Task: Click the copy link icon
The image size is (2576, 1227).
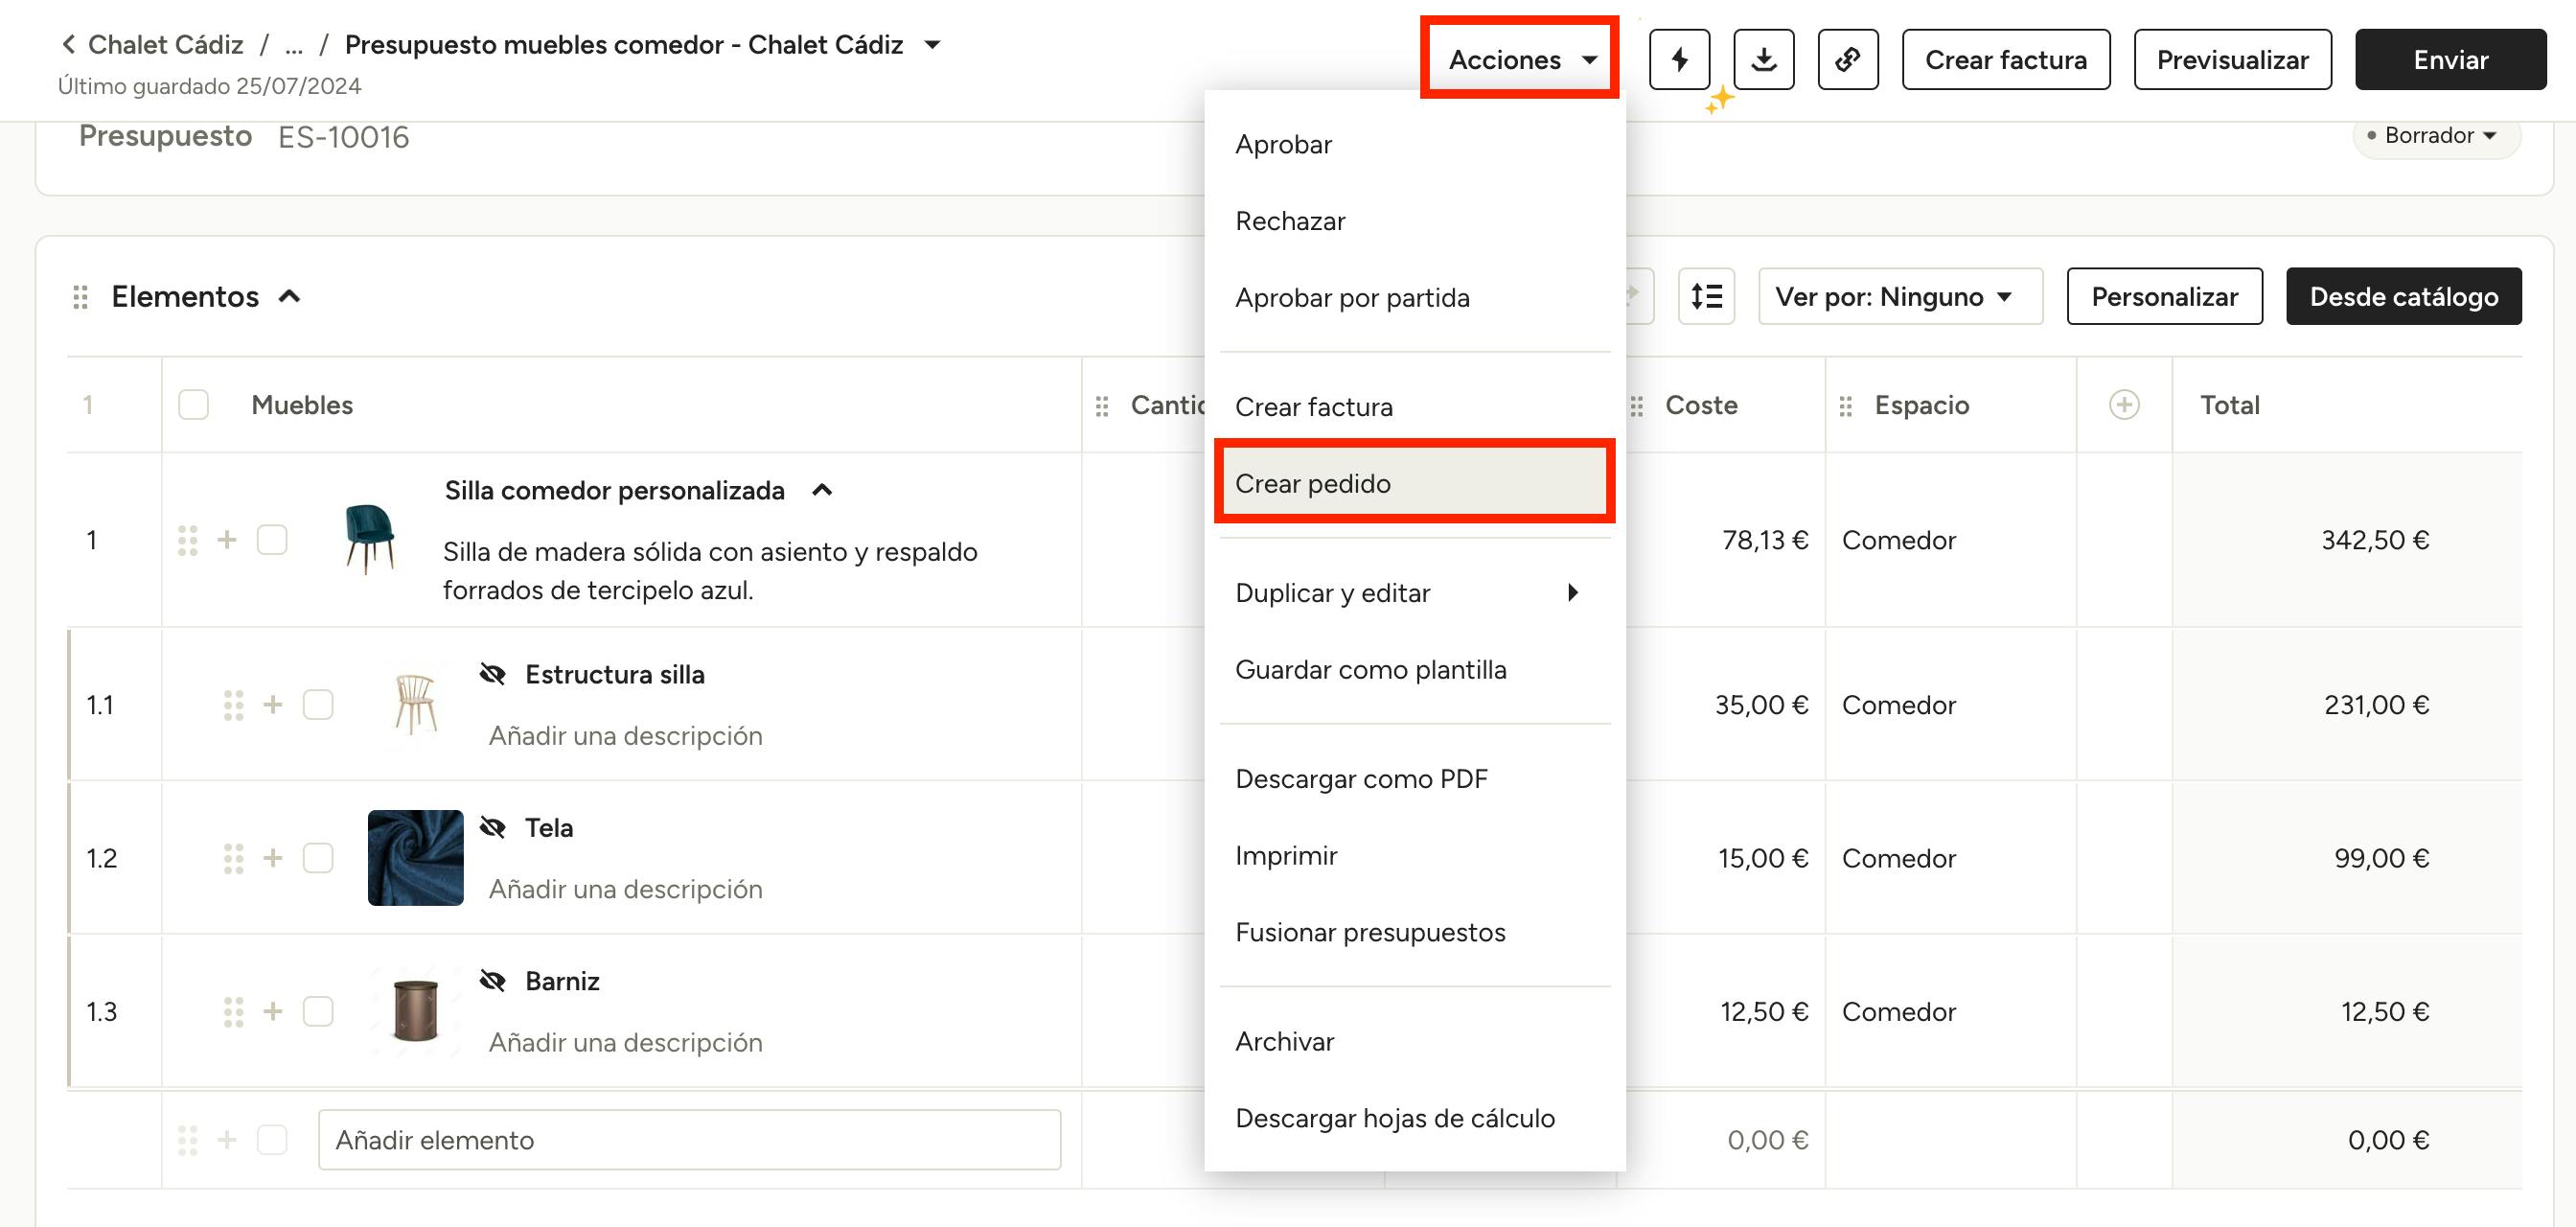Action: click(1847, 60)
